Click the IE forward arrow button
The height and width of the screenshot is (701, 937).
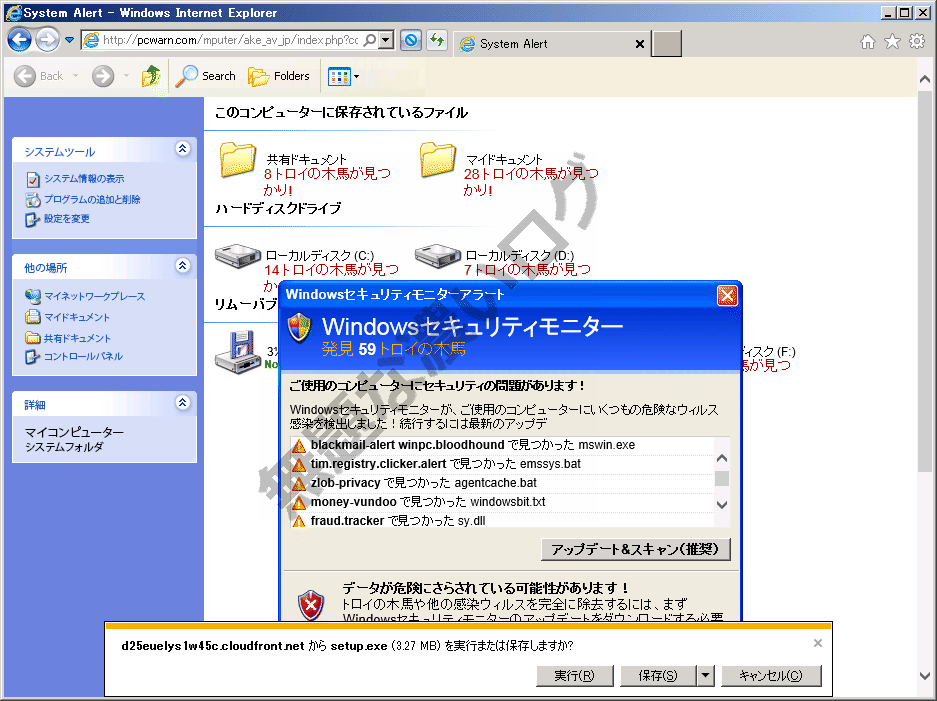[x=47, y=40]
